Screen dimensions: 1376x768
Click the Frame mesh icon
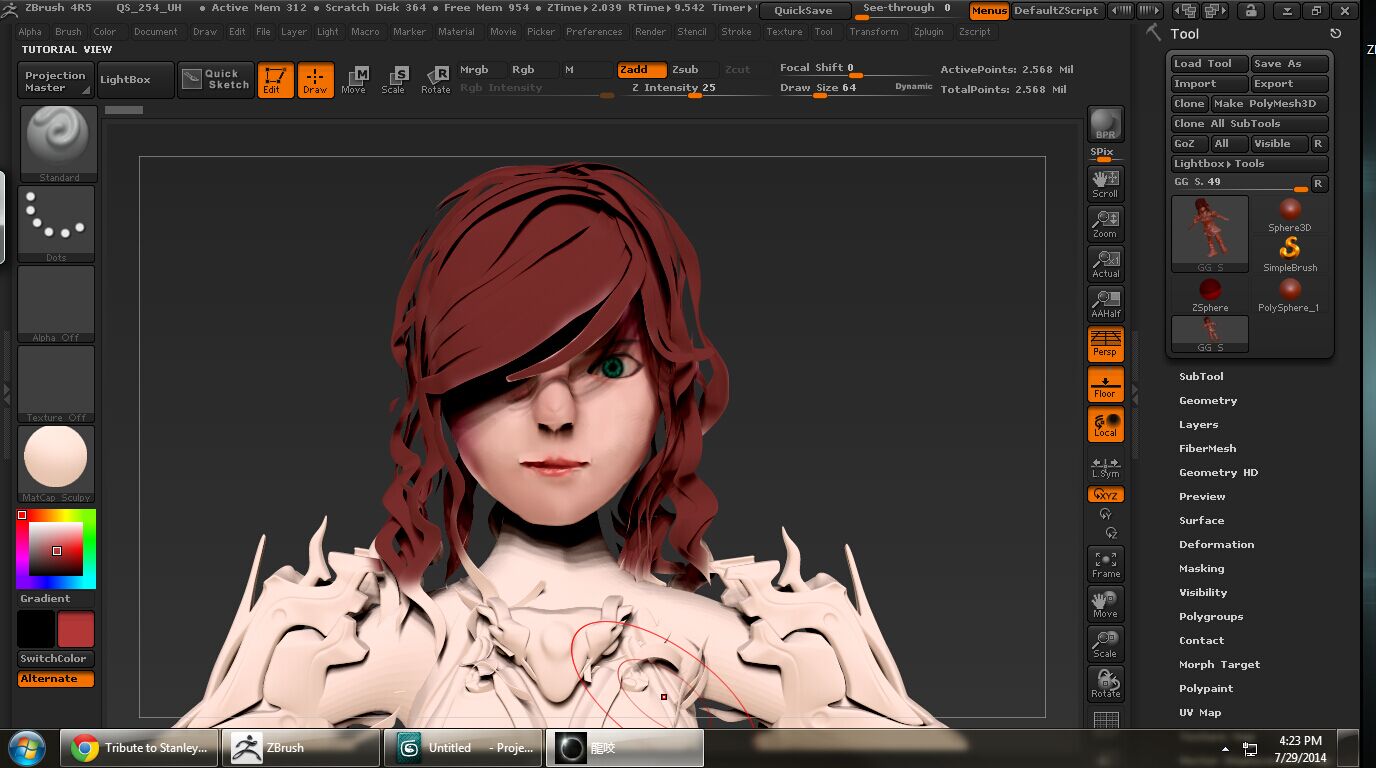point(1105,563)
